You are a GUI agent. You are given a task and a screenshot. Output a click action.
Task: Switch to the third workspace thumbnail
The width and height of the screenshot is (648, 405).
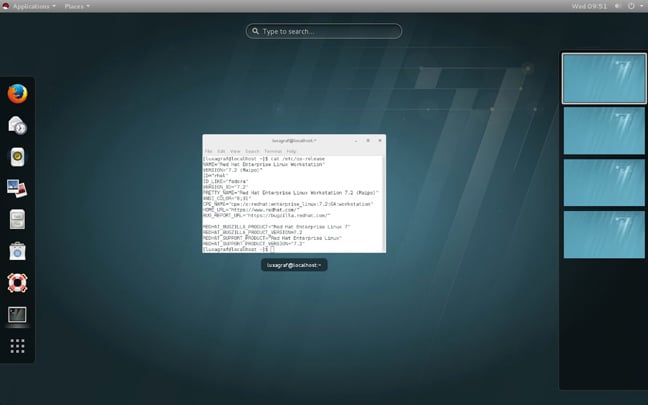[x=604, y=183]
